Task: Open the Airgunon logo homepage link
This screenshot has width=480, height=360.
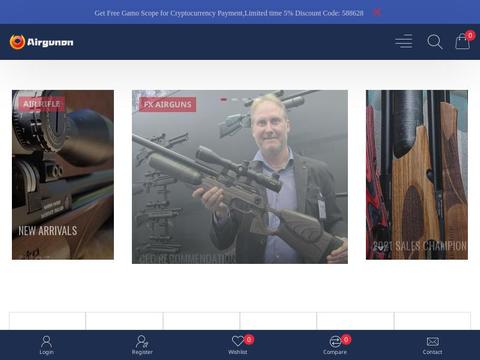Action: [x=42, y=42]
